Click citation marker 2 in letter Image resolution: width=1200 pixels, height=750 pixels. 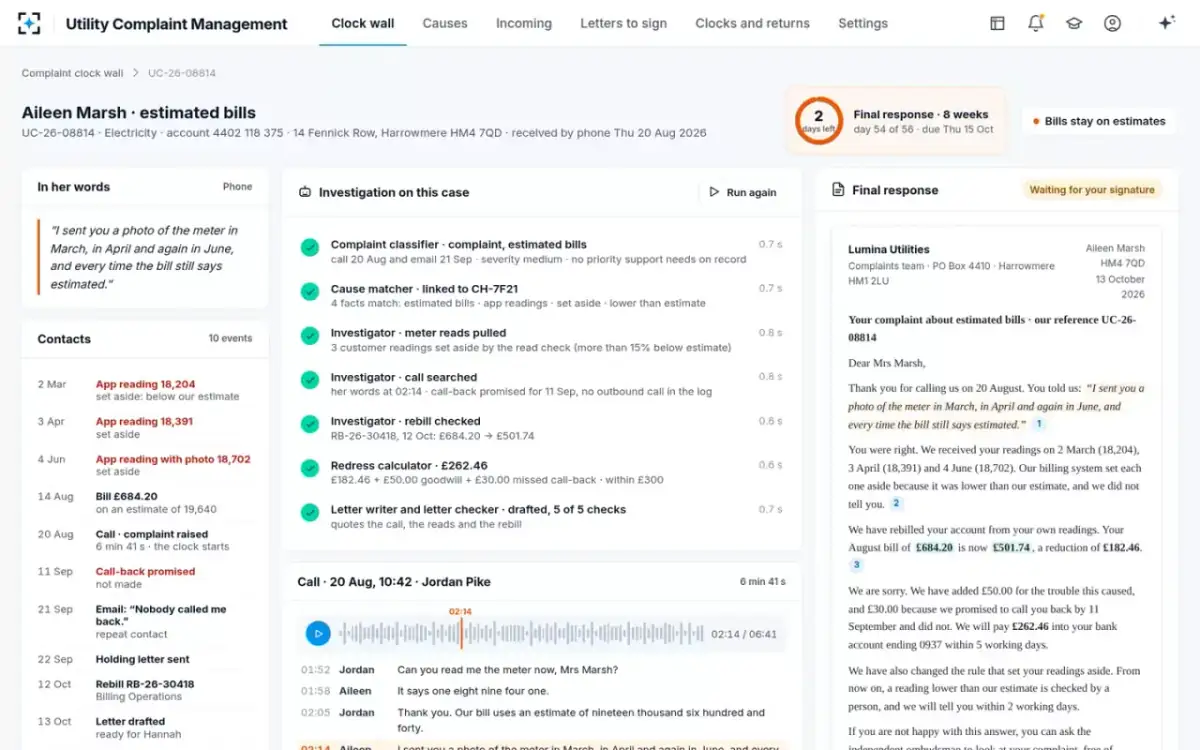click(897, 504)
